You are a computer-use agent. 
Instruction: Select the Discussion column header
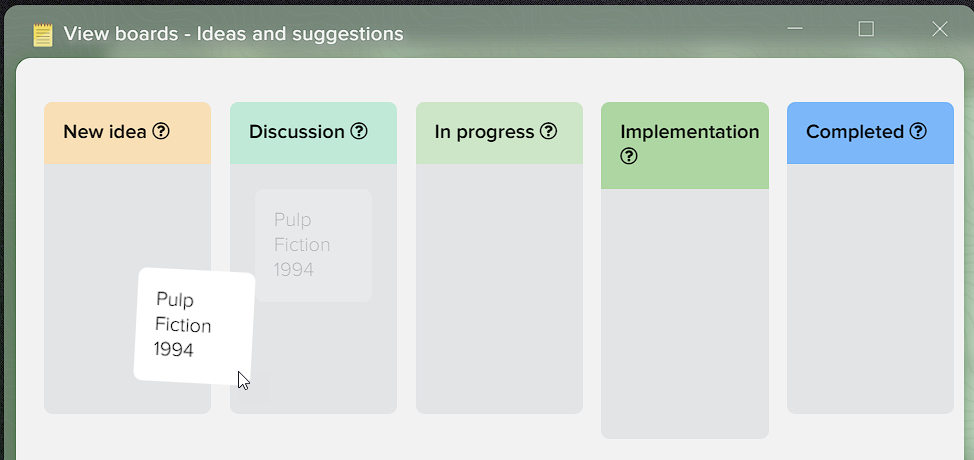coord(313,133)
